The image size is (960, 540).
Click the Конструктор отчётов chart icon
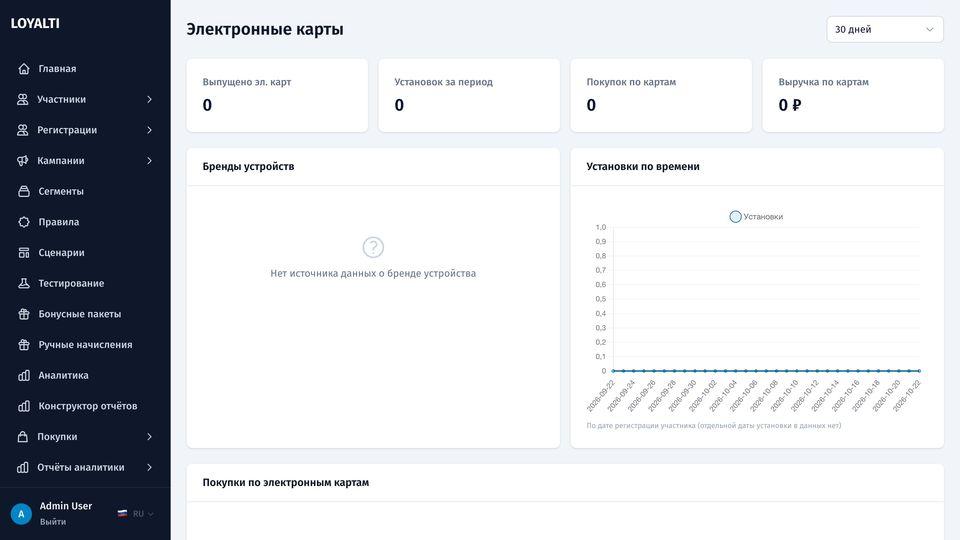[x=24, y=406]
